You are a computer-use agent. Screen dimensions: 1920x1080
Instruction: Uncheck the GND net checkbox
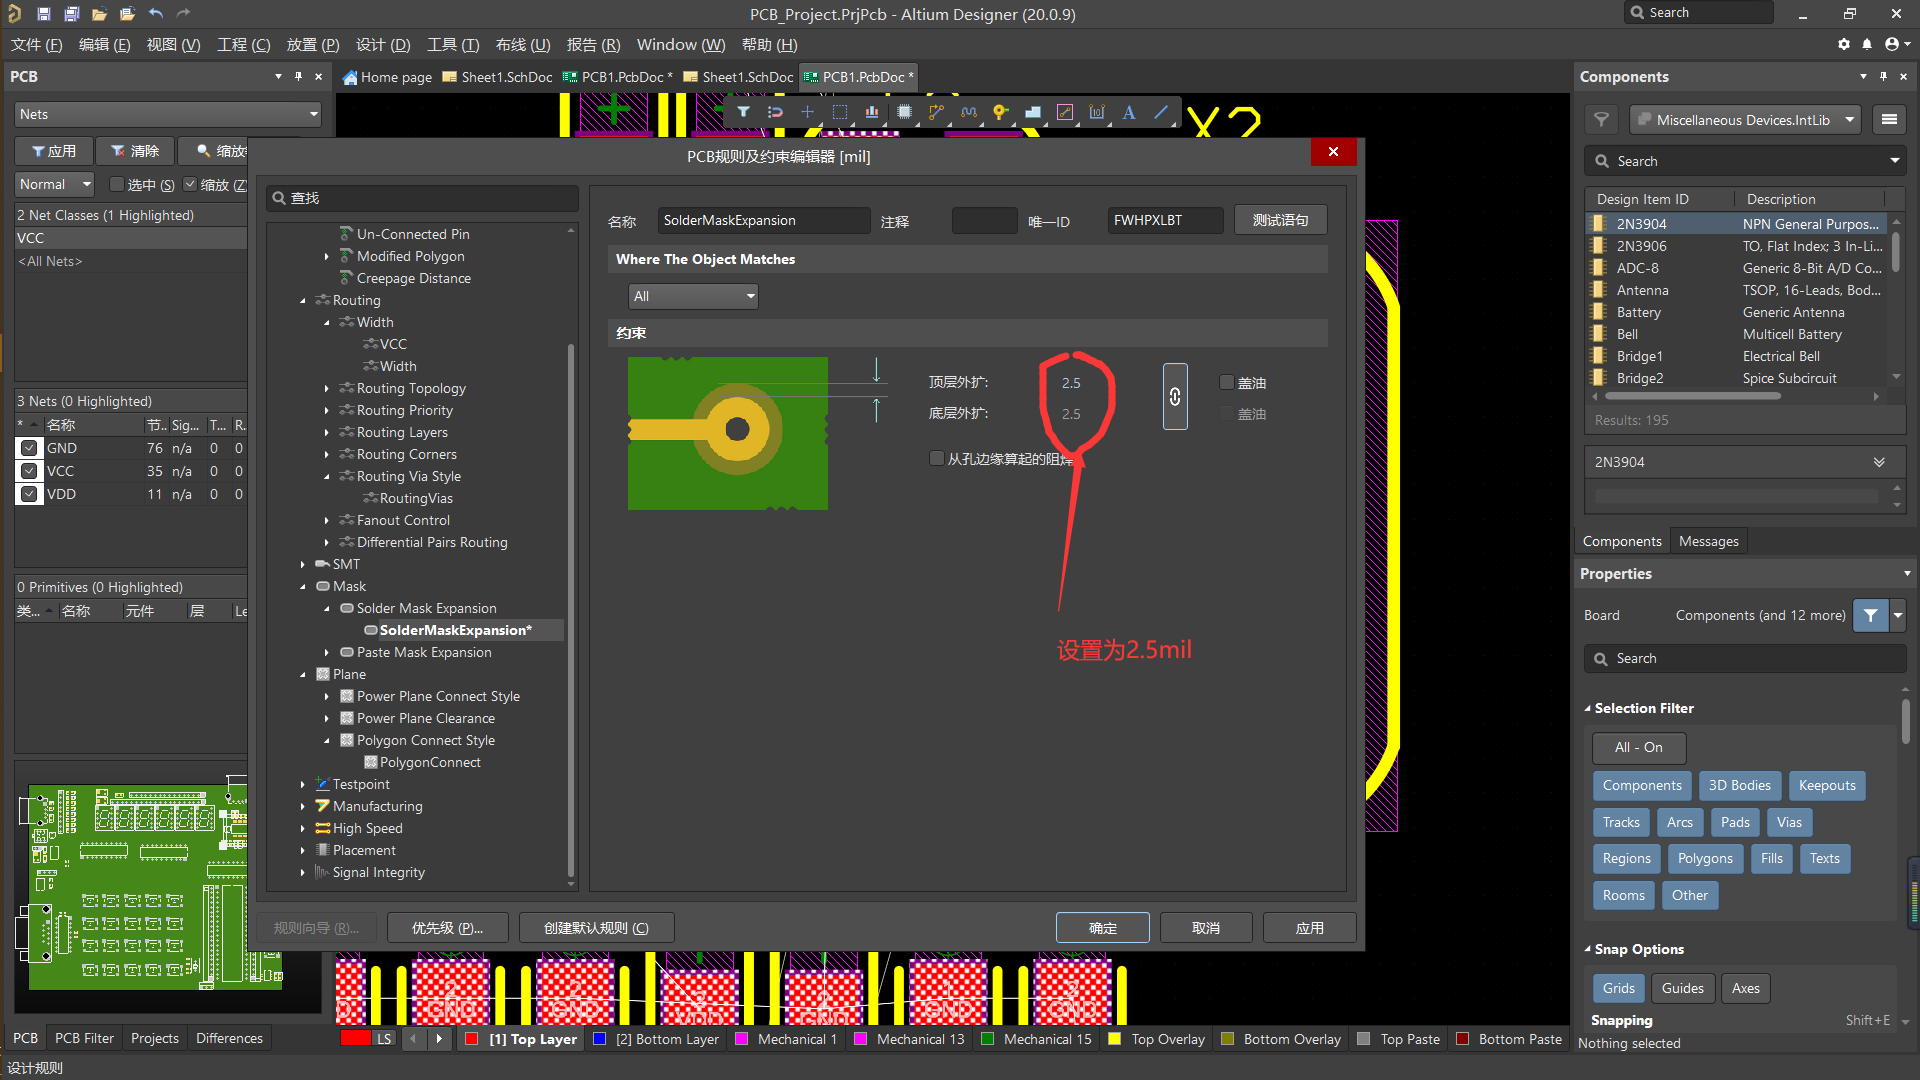click(29, 448)
